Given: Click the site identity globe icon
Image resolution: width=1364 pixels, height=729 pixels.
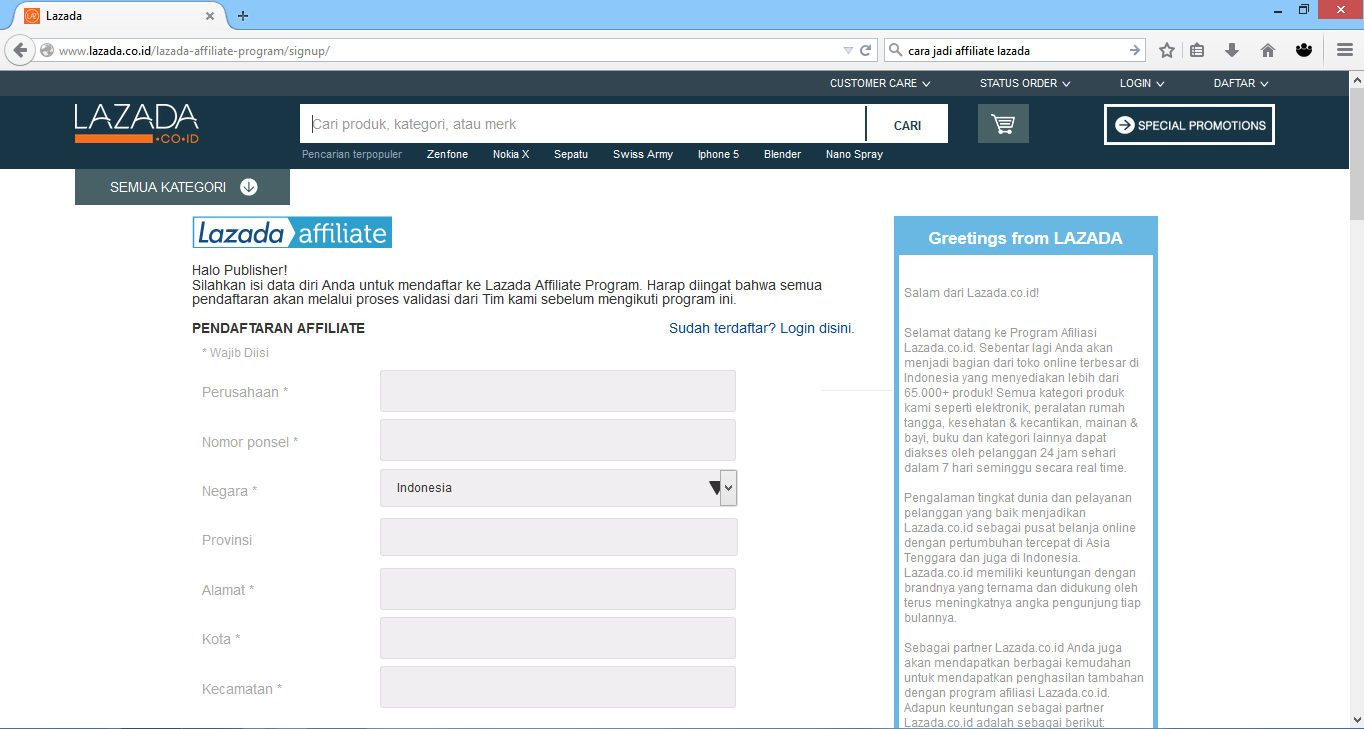Looking at the screenshot, I should tap(46, 50).
